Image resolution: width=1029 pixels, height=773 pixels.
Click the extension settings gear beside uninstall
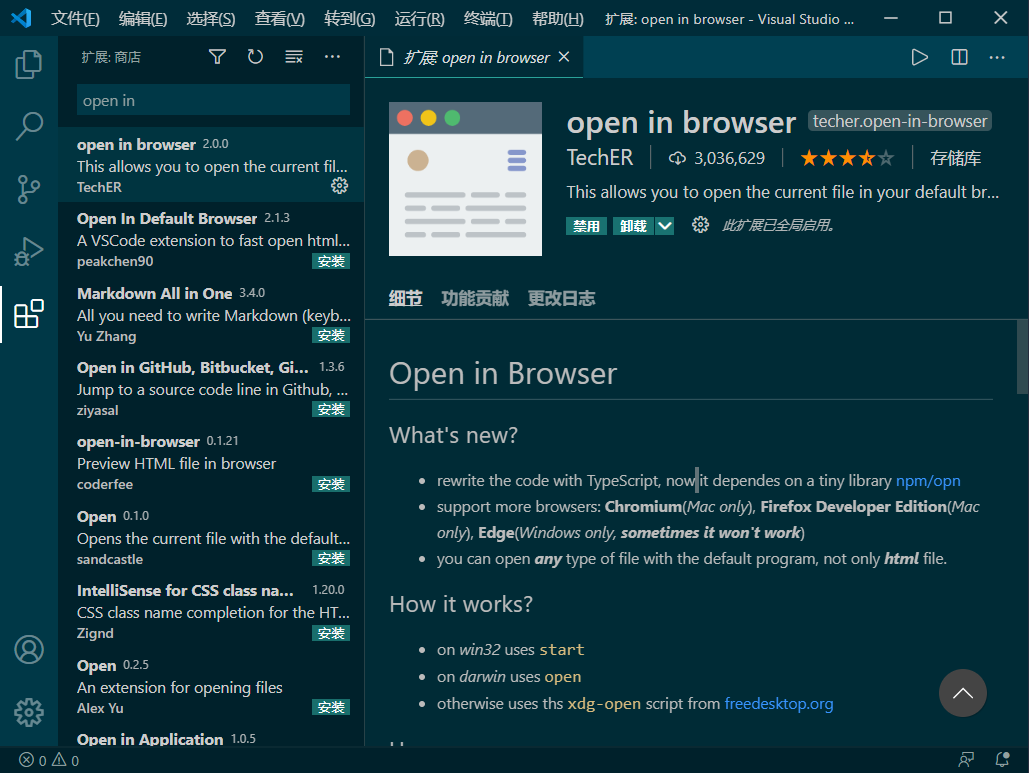[x=700, y=225]
